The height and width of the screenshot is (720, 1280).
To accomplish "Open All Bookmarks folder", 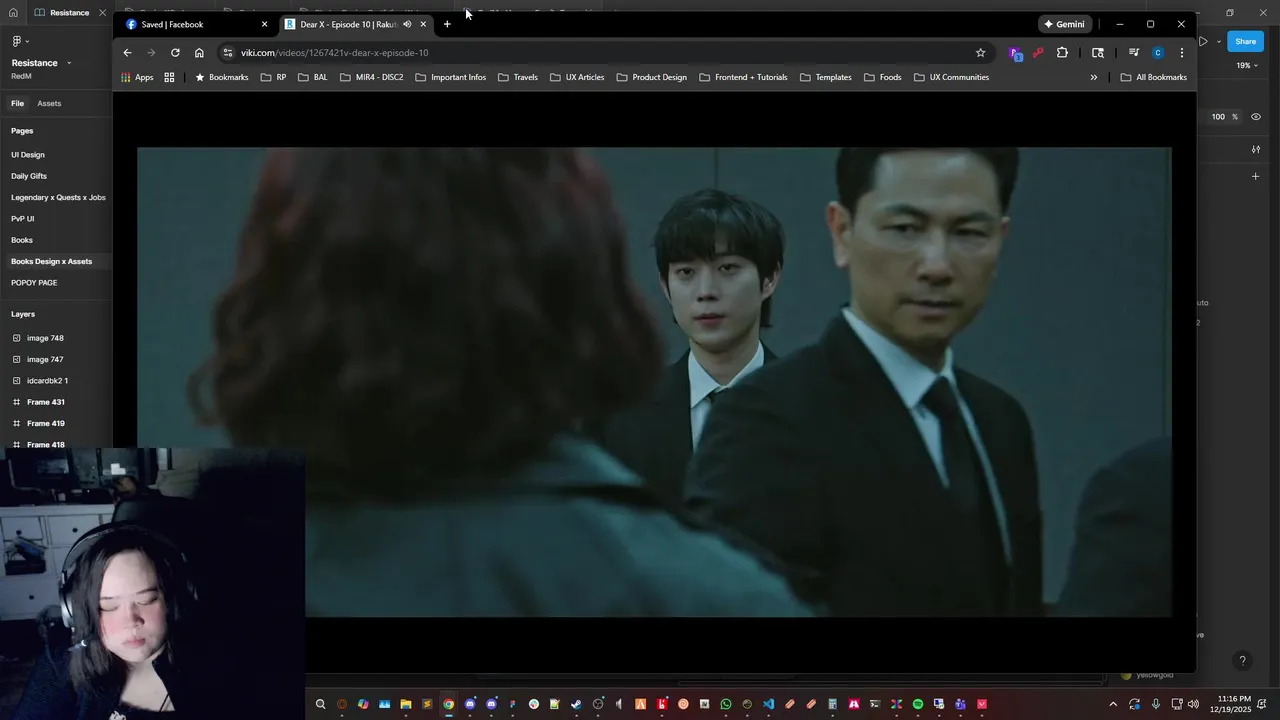I will (1153, 77).
